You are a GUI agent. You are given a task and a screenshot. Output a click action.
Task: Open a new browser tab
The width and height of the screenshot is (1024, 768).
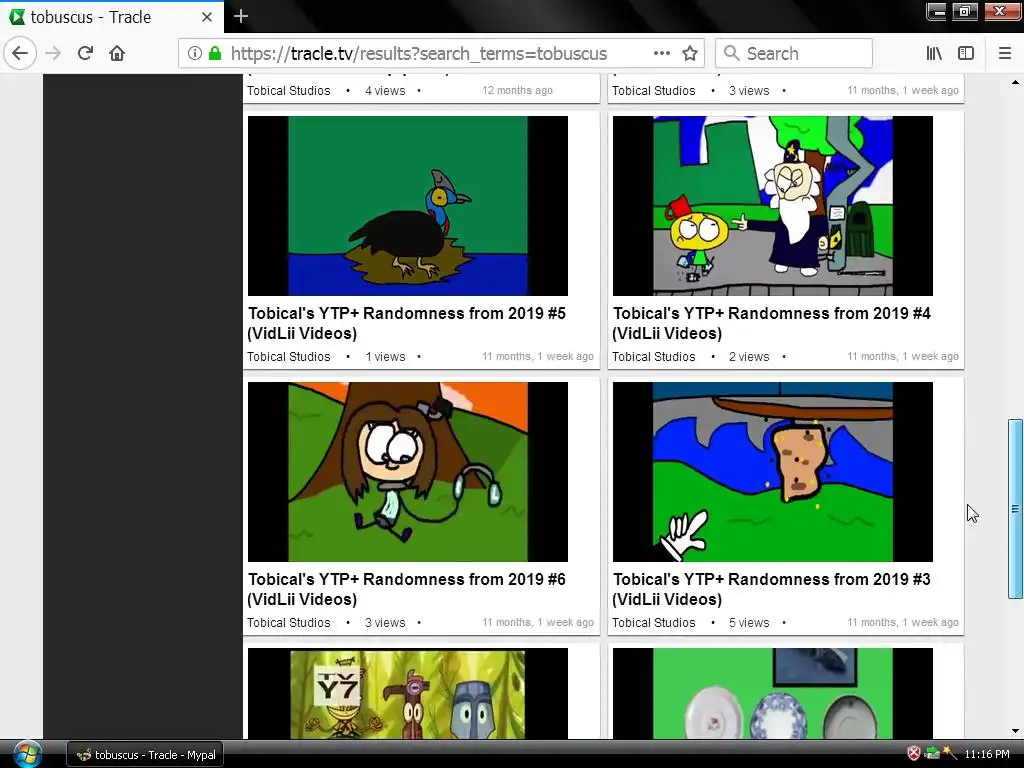tap(241, 16)
